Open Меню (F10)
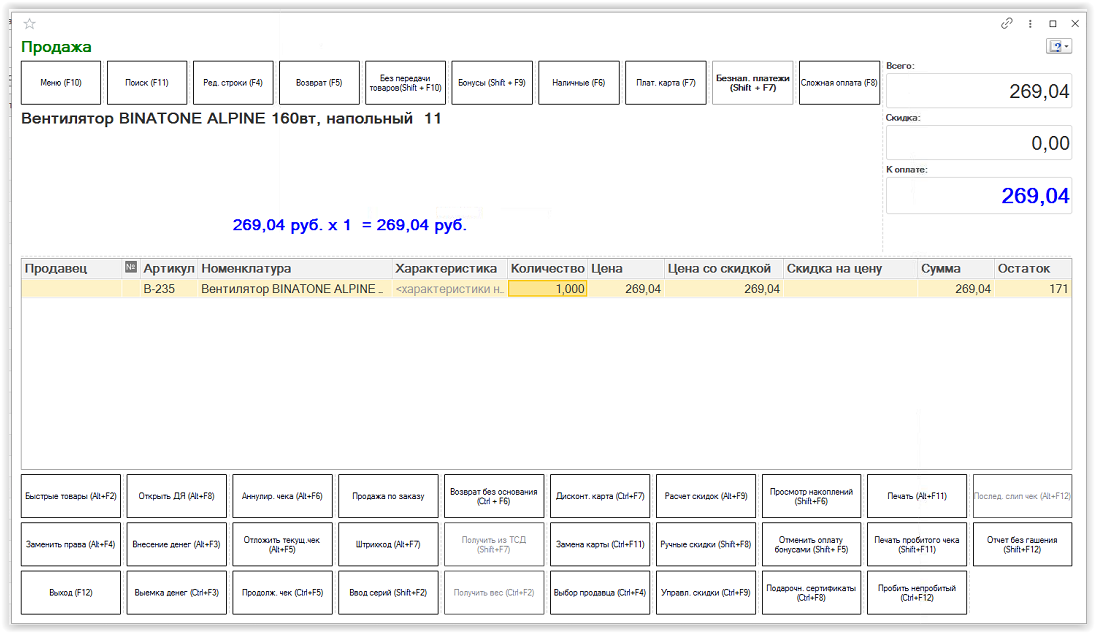Screen dimensions: 1095x633 point(61,83)
